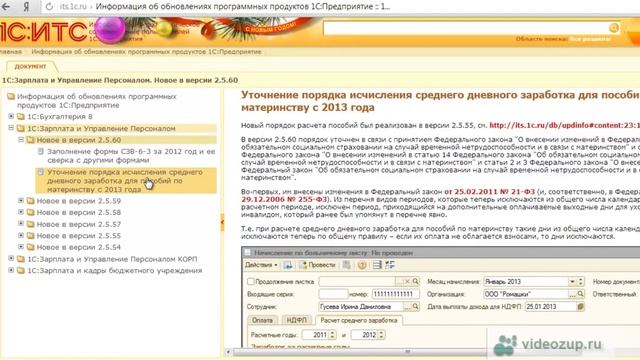Reload the page with the refresh icon

point(49,7)
